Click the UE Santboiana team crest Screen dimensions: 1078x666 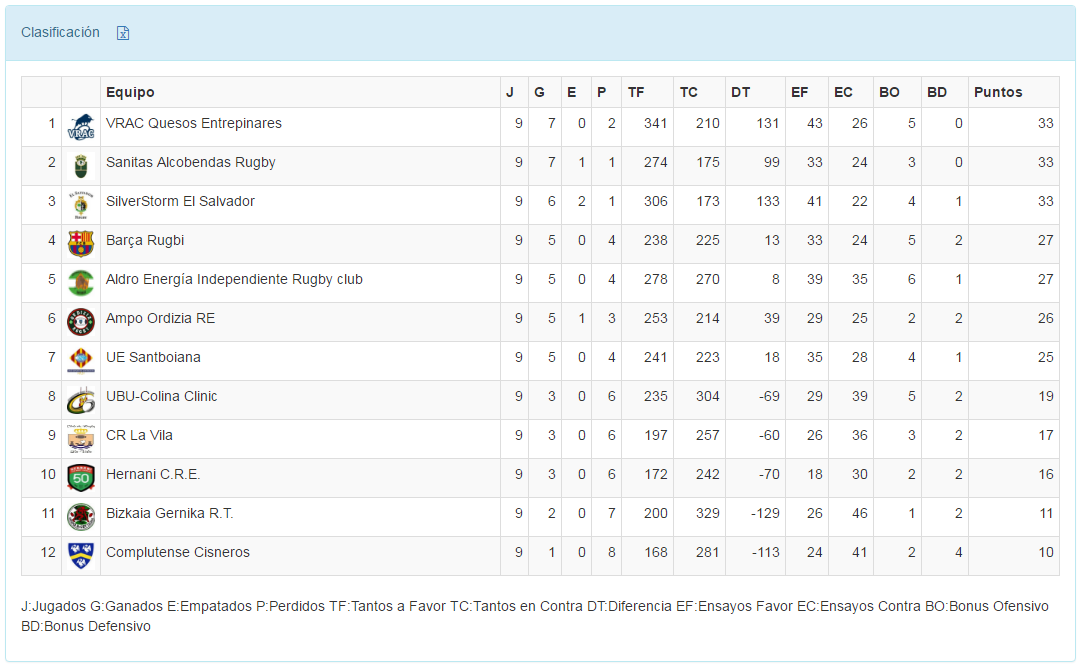[x=81, y=361]
